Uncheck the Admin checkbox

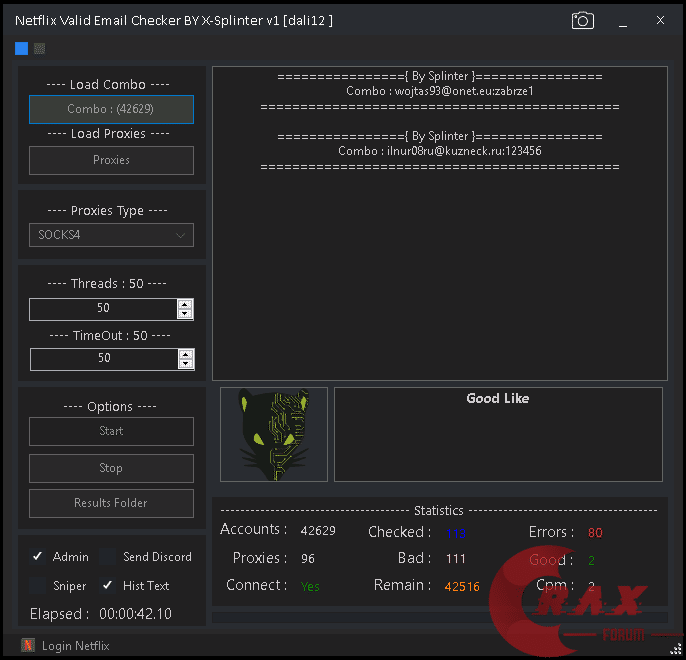click(x=38, y=556)
